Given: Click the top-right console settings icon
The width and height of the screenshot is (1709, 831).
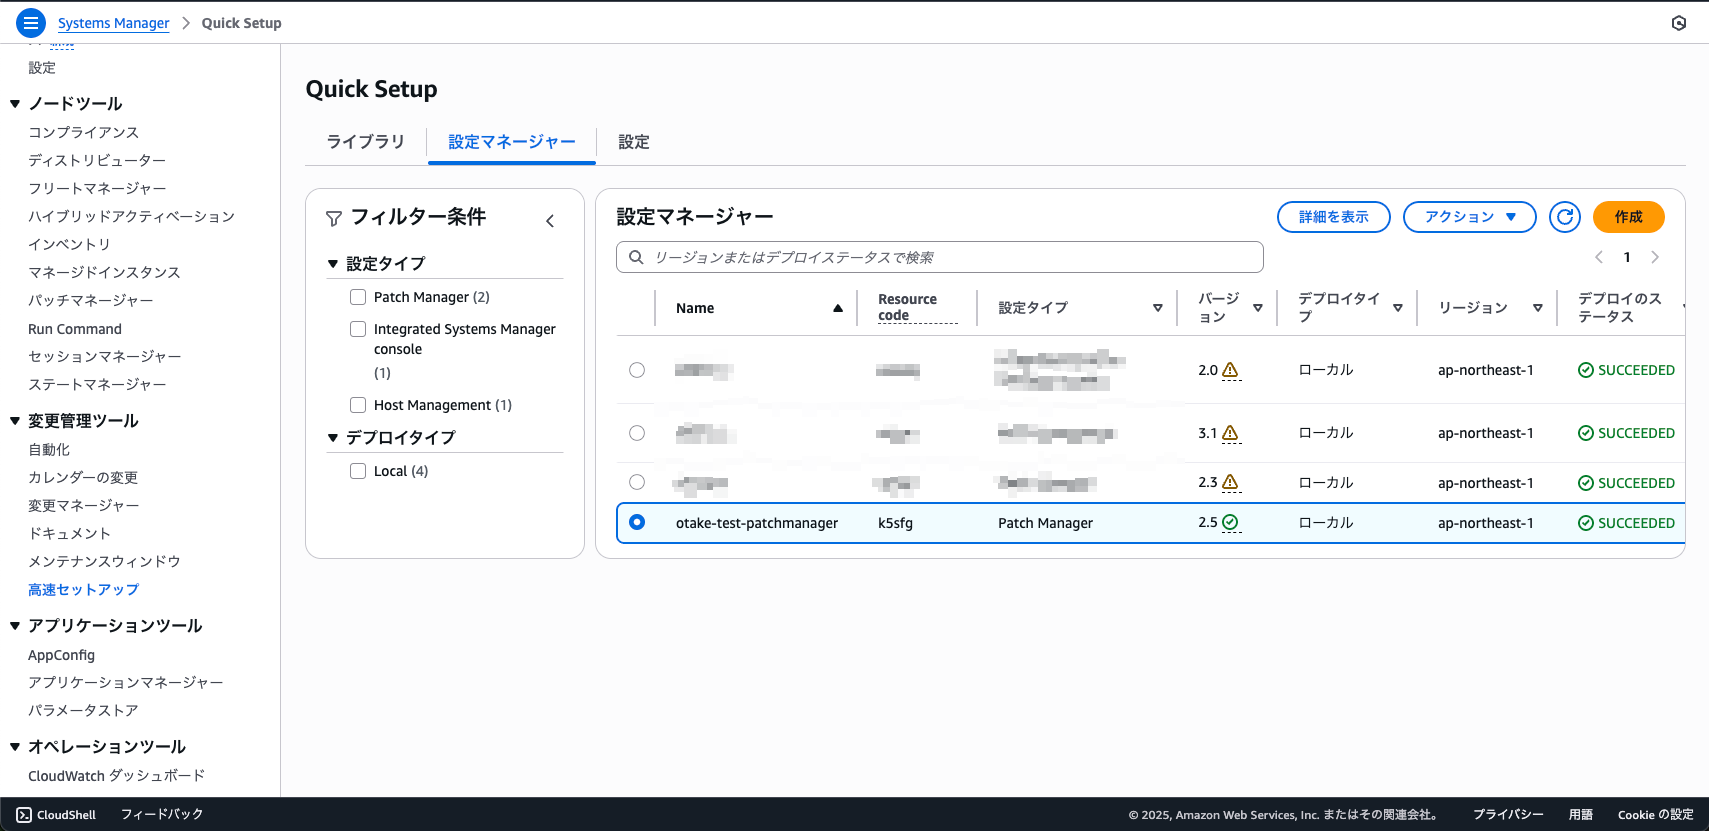Looking at the screenshot, I should pos(1679,23).
